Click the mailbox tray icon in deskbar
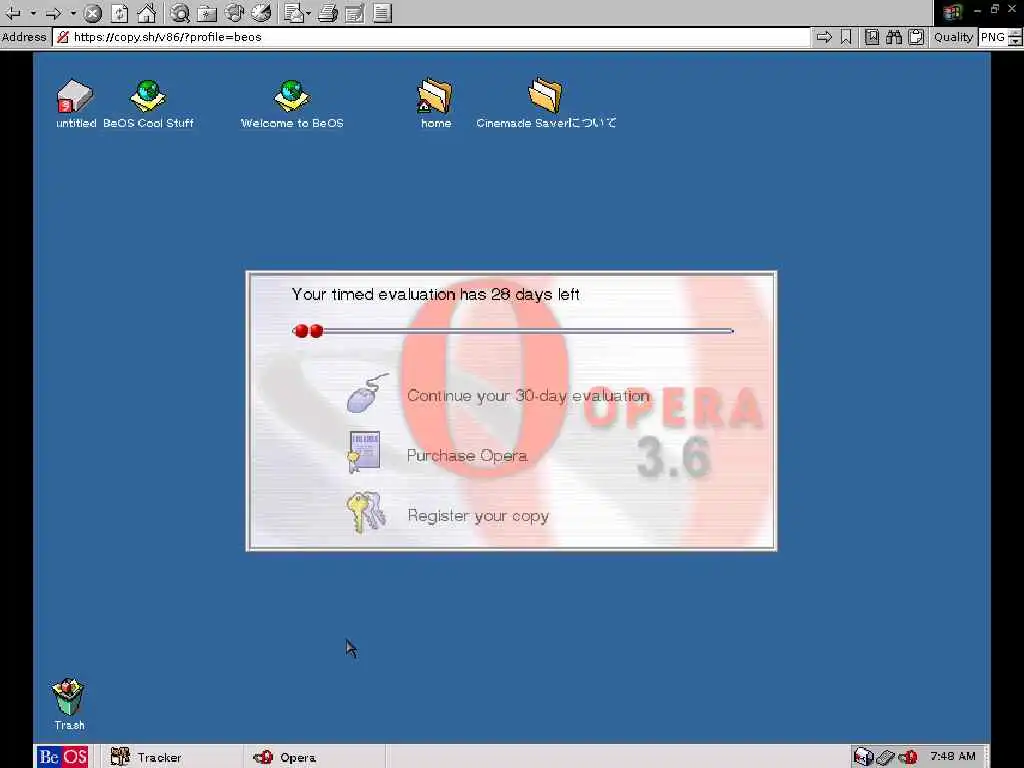The height and width of the screenshot is (768, 1024). click(863, 757)
